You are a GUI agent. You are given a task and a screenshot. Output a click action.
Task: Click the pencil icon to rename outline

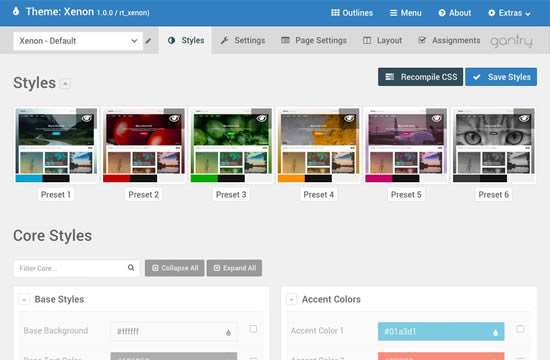pos(148,41)
